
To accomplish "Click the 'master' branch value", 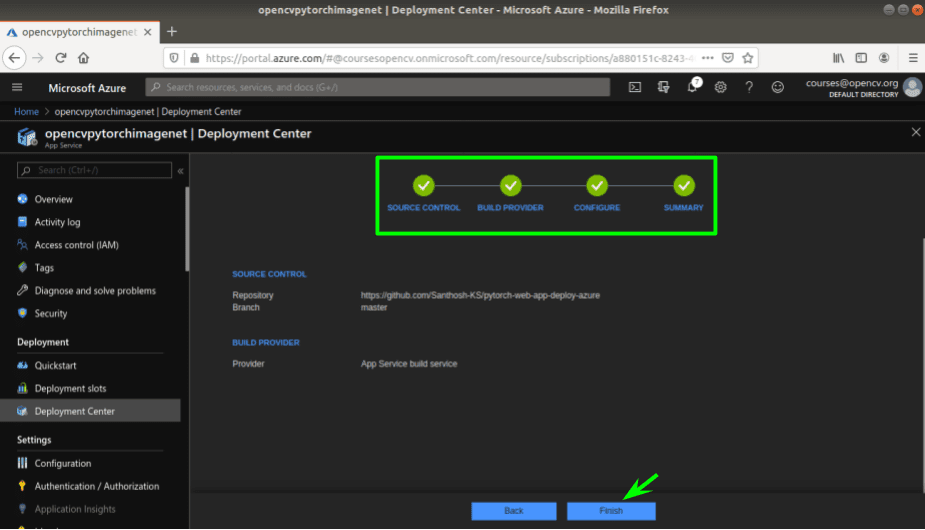I will tap(374, 307).
